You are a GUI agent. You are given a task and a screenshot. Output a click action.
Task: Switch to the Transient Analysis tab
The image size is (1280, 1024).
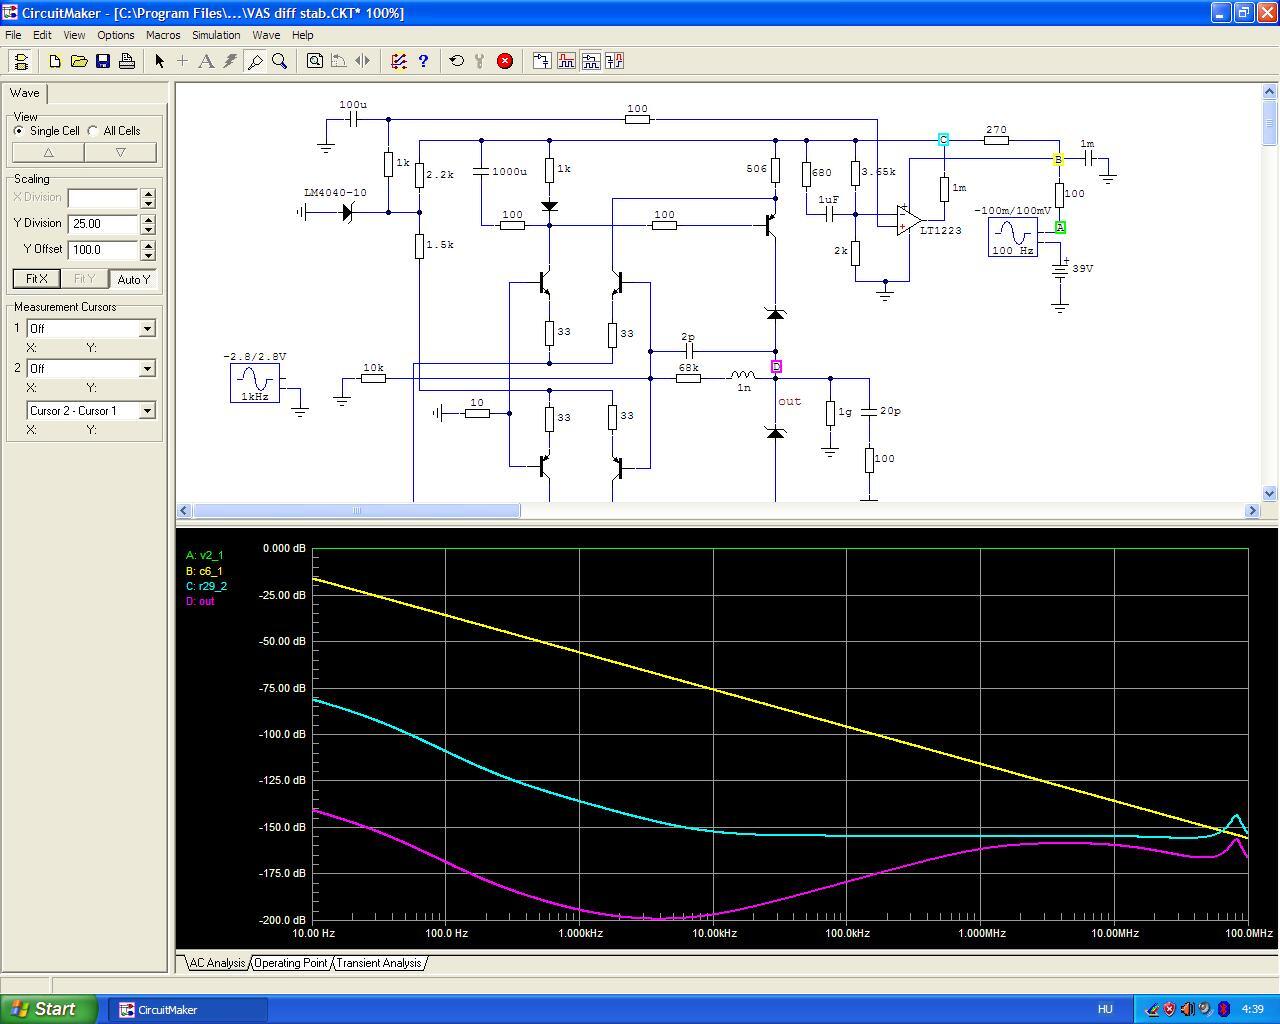tap(378, 963)
